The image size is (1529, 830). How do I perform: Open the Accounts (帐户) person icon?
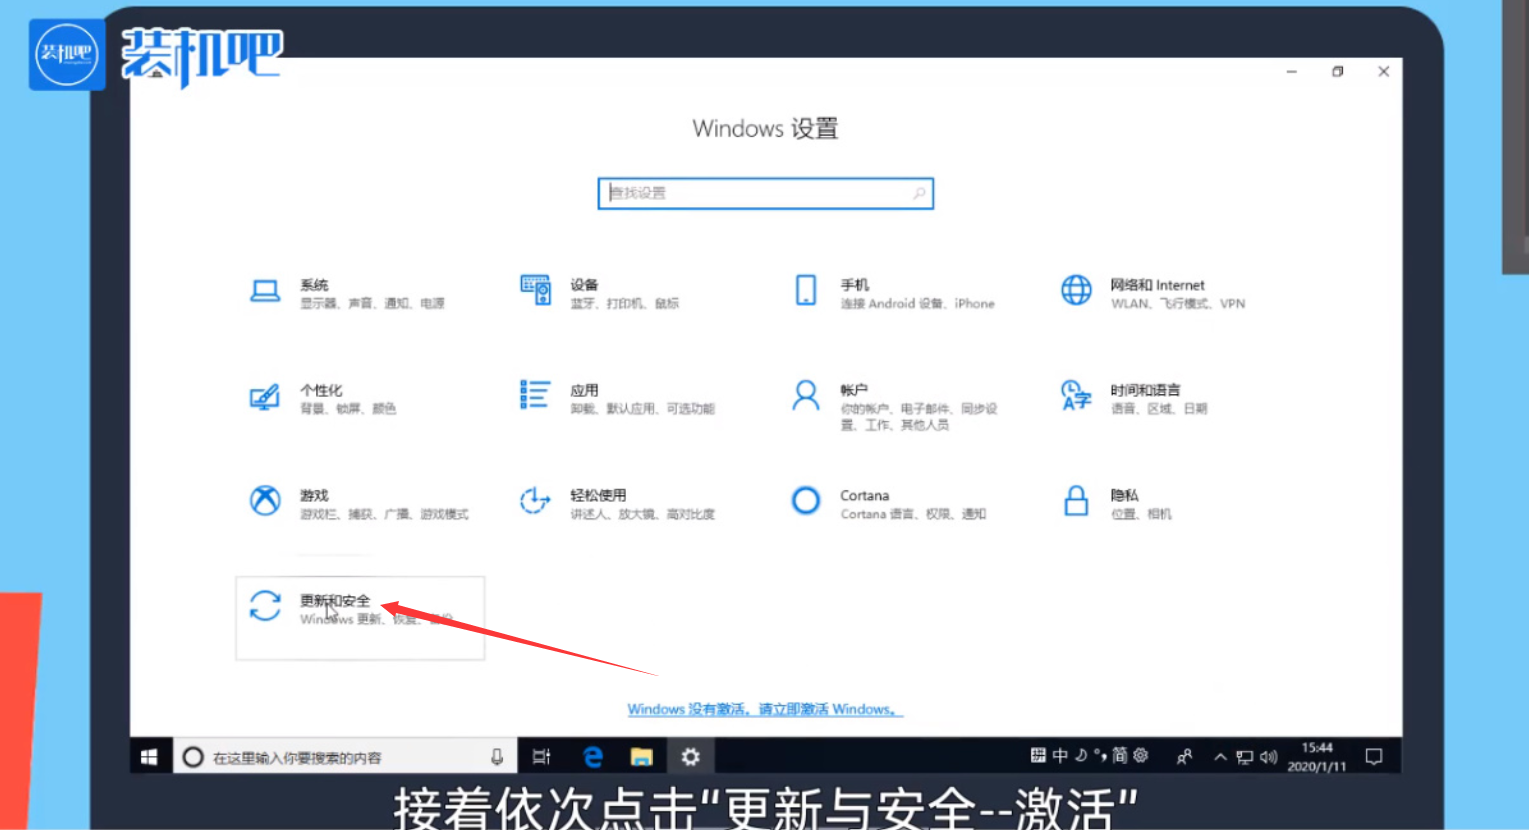coord(806,395)
